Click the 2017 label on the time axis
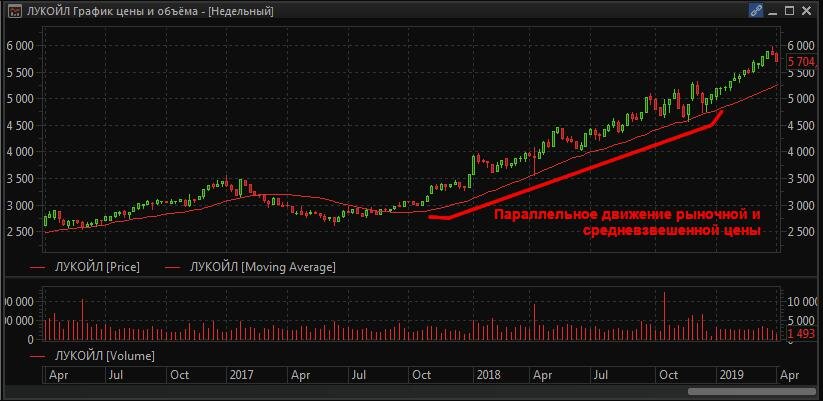 pyautogui.click(x=241, y=375)
